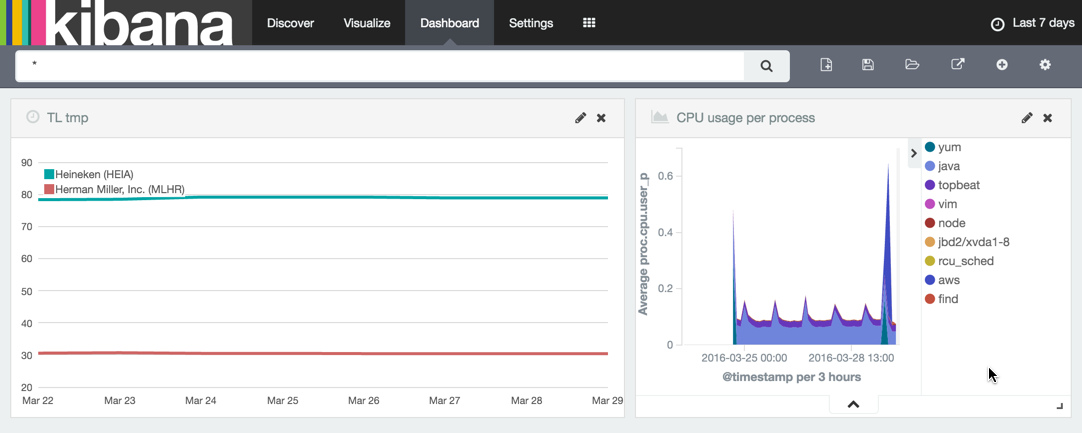
Task: Add a visualization with plus icon
Action: point(1001,65)
